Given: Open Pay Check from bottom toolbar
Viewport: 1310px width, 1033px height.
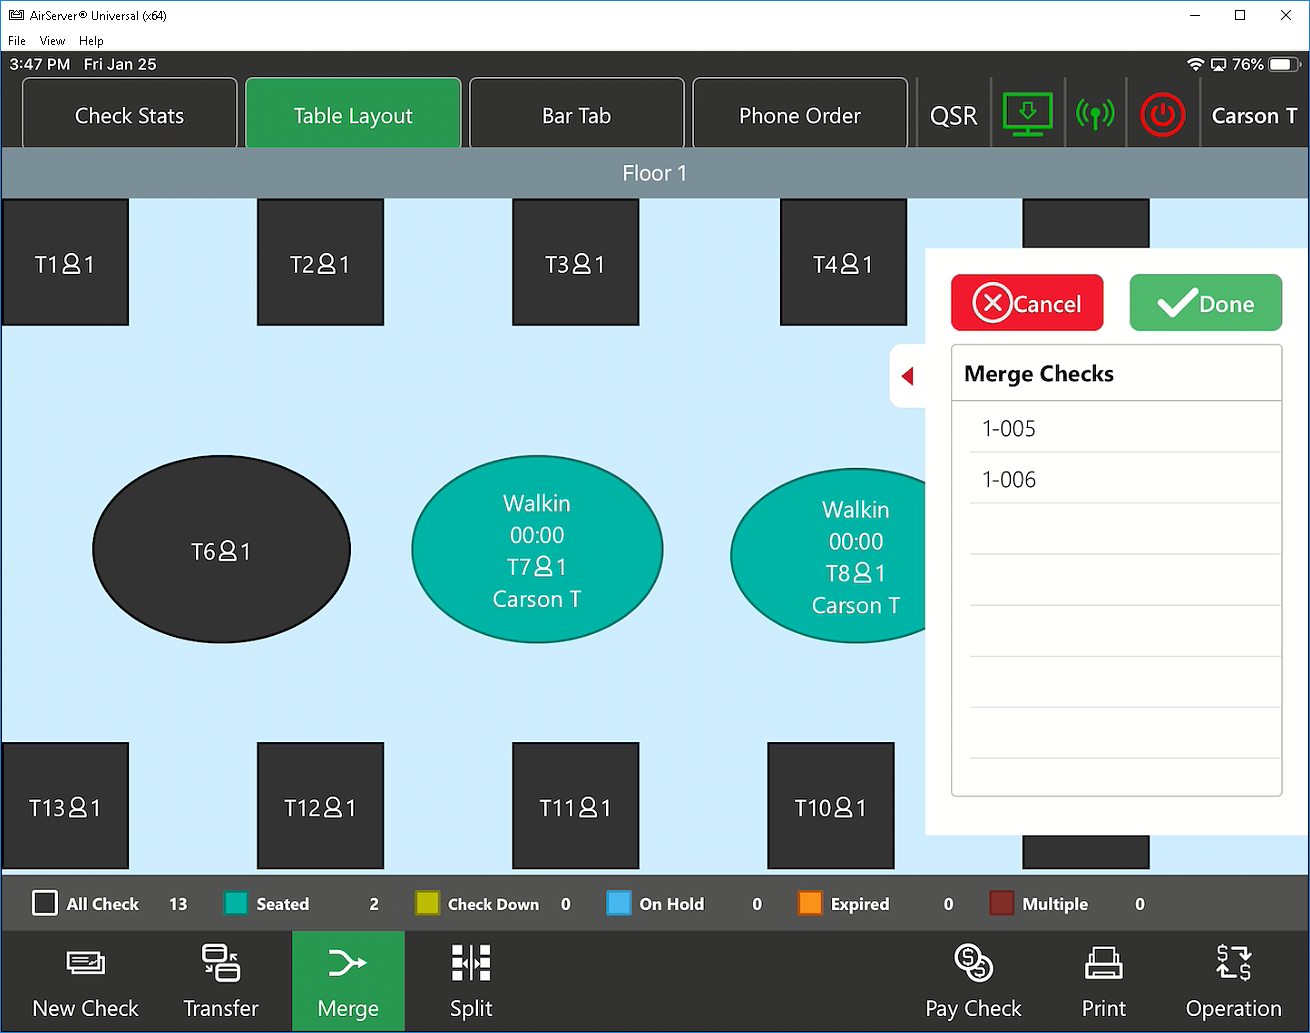Looking at the screenshot, I should 973,964.
